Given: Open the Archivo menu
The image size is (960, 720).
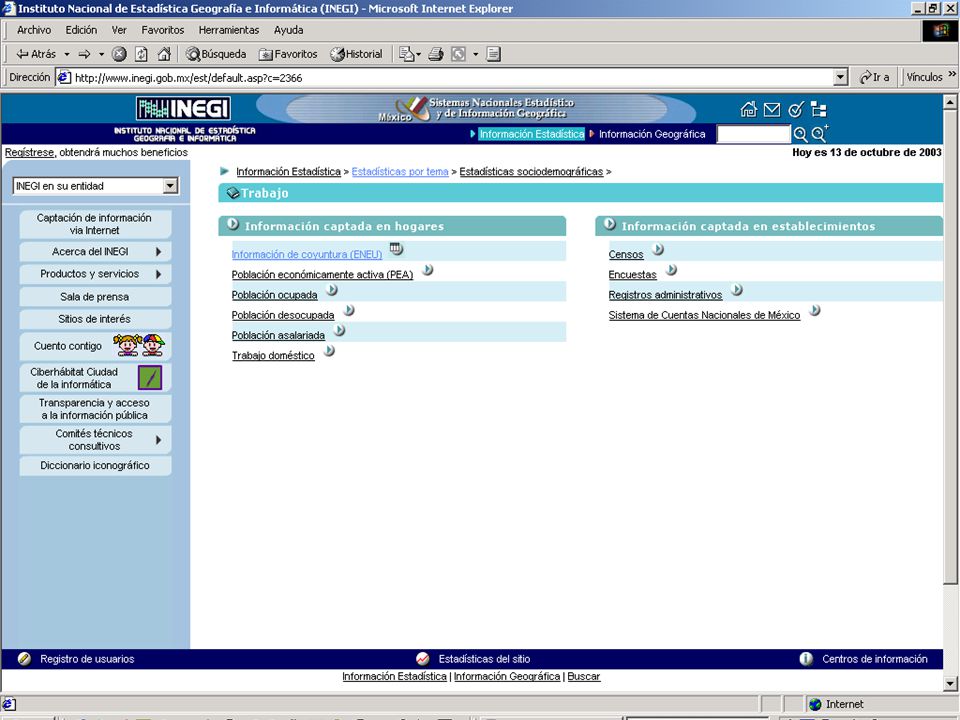Looking at the screenshot, I should pyautogui.click(x=34, y=30).
